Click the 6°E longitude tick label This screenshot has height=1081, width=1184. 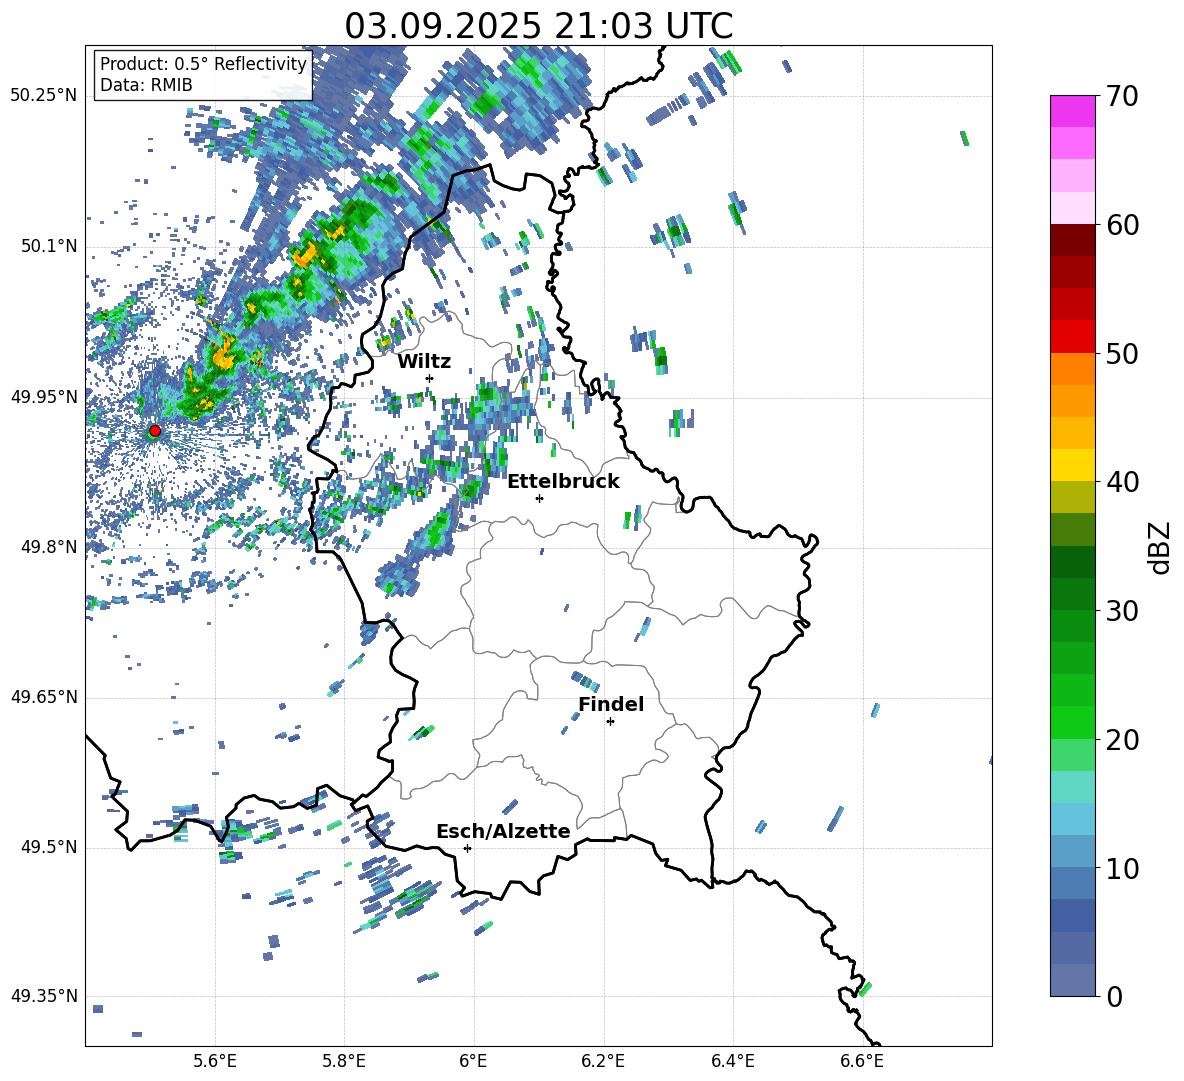[x=473, y=1061]
